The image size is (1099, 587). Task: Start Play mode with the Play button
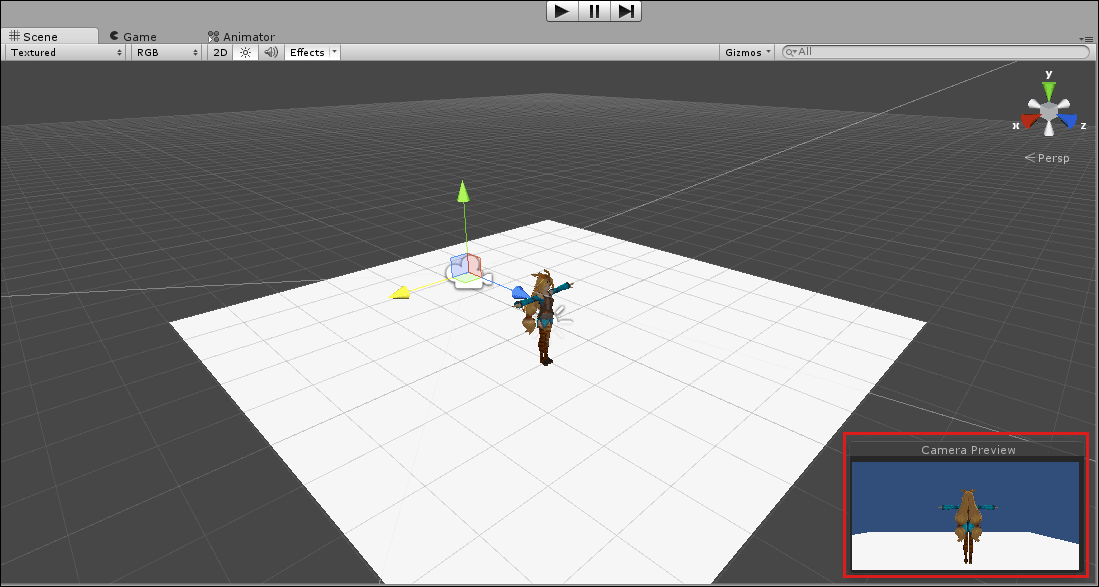pyautogui.click(x=562, y=11)
